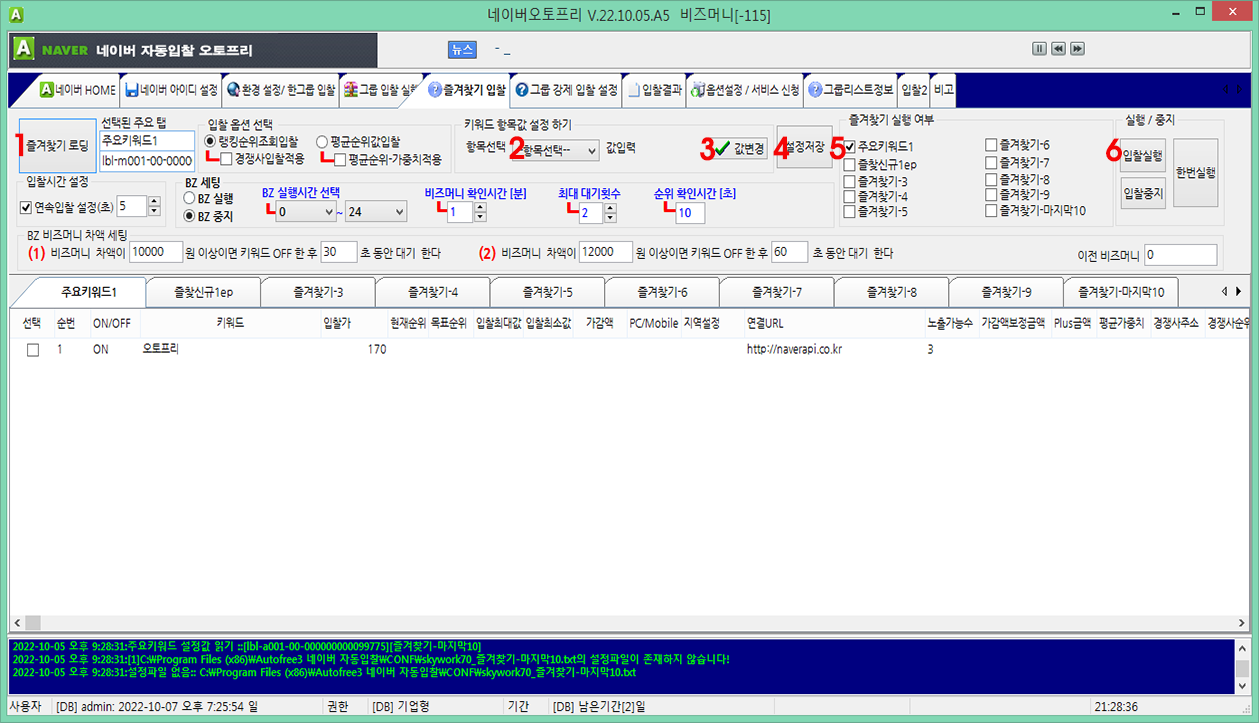Click the fast-forward icon at top right

(x=1075, y=48)
